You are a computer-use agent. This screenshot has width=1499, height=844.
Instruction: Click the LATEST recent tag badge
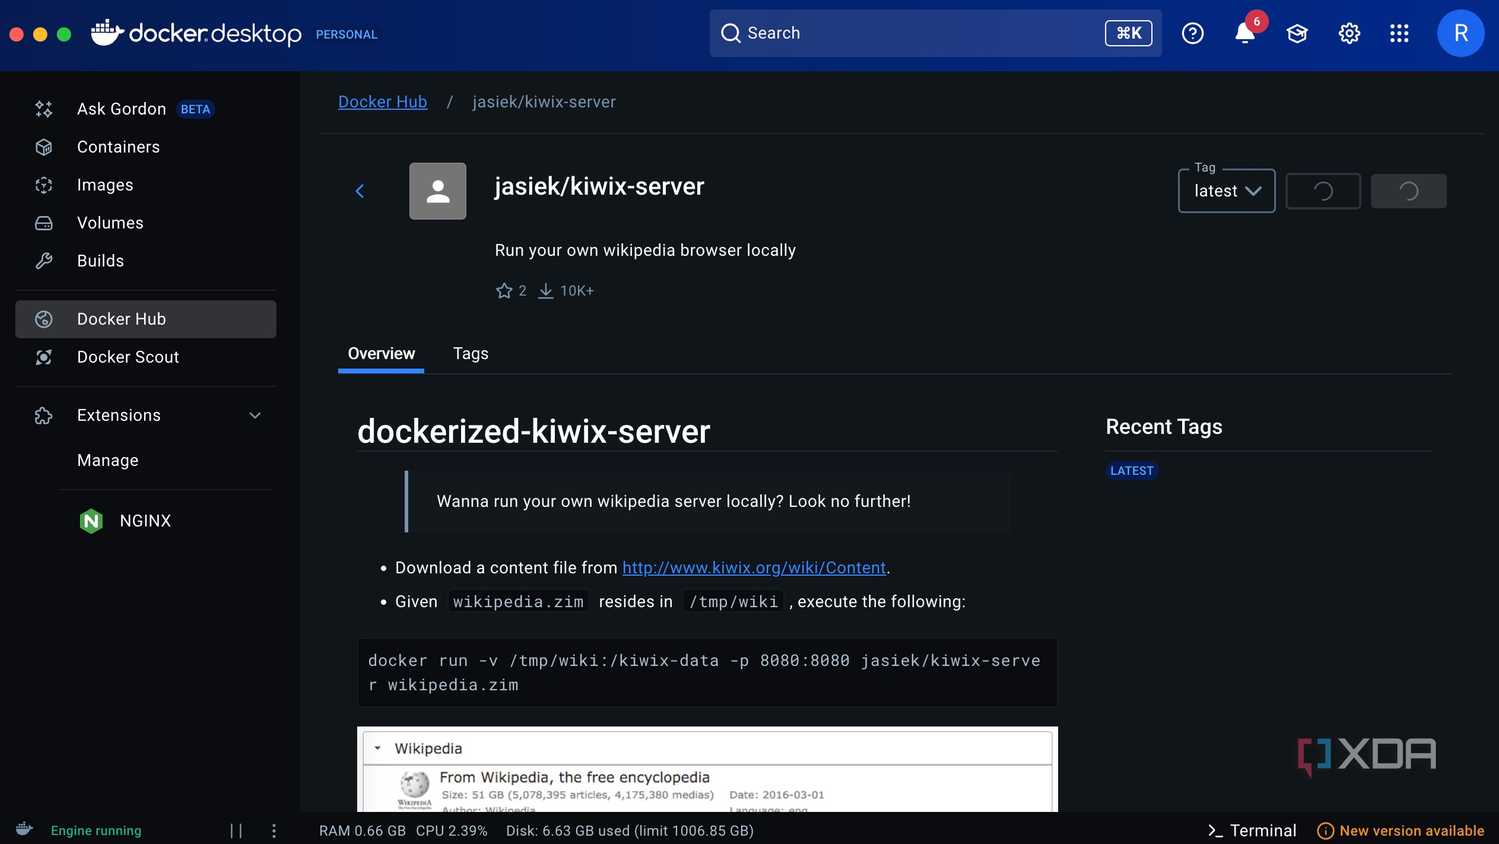pos(1132,471)
